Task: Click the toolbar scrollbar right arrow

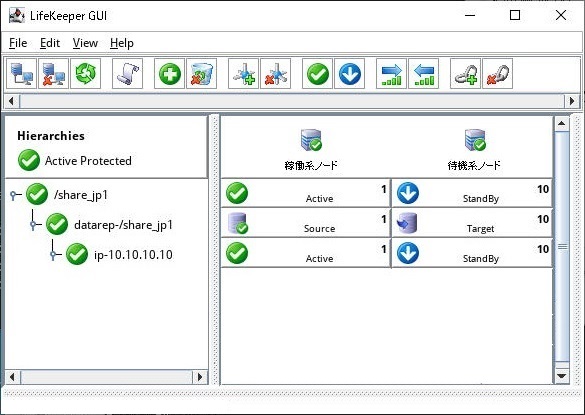Action: point(572,101)
